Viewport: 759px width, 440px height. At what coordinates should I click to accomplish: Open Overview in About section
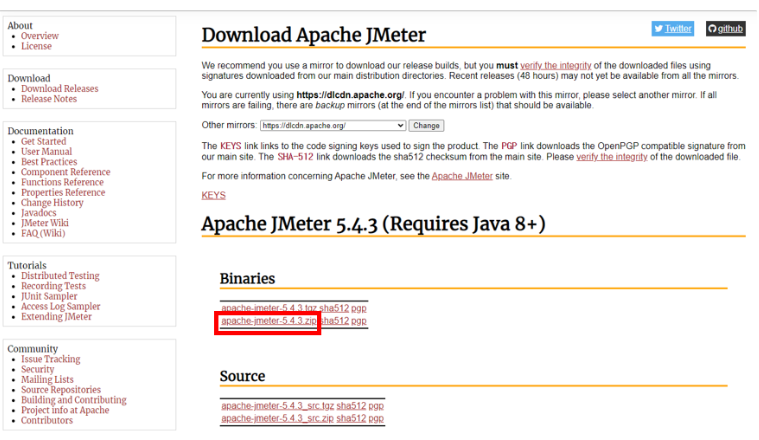[x=40, y=36]
